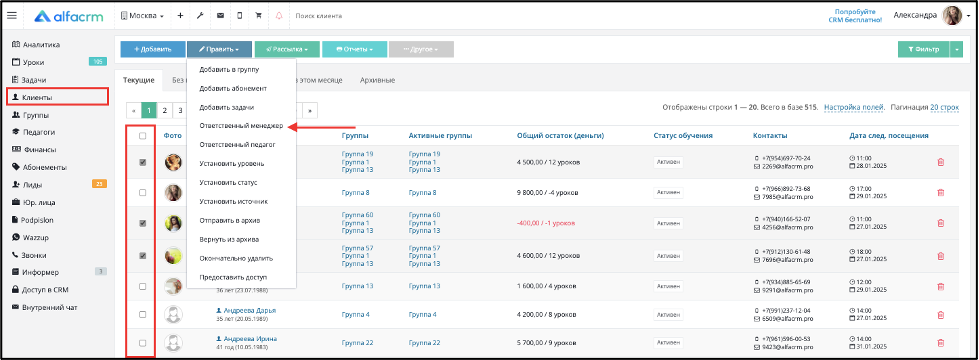979x360 pixels.
Task: Open the Рассылка dropdown button
Action: tap(287, 49)
